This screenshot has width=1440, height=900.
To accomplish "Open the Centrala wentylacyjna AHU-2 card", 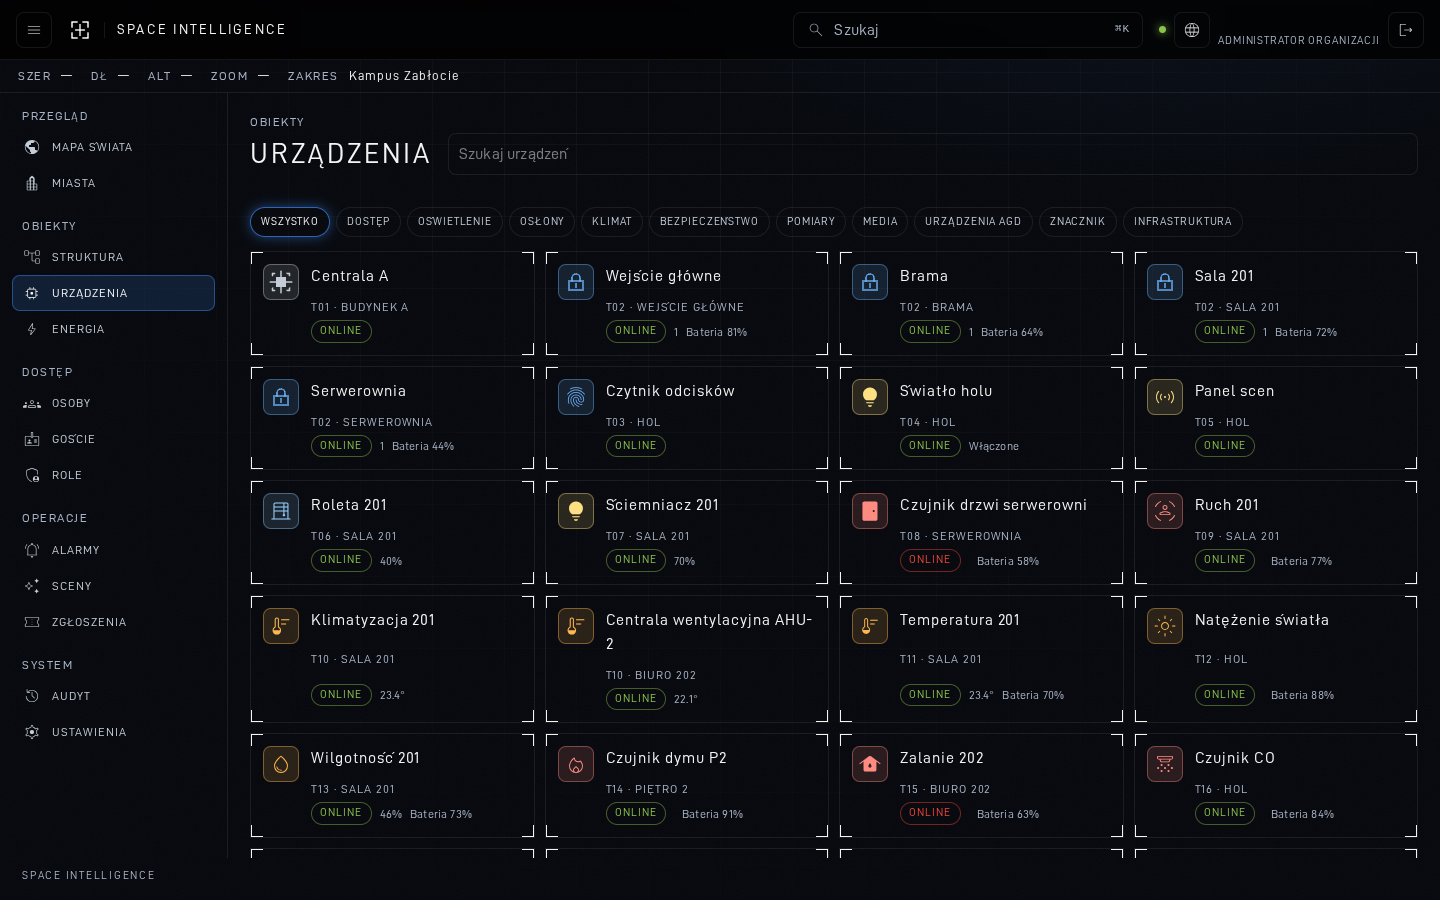I will click(687, 659).
